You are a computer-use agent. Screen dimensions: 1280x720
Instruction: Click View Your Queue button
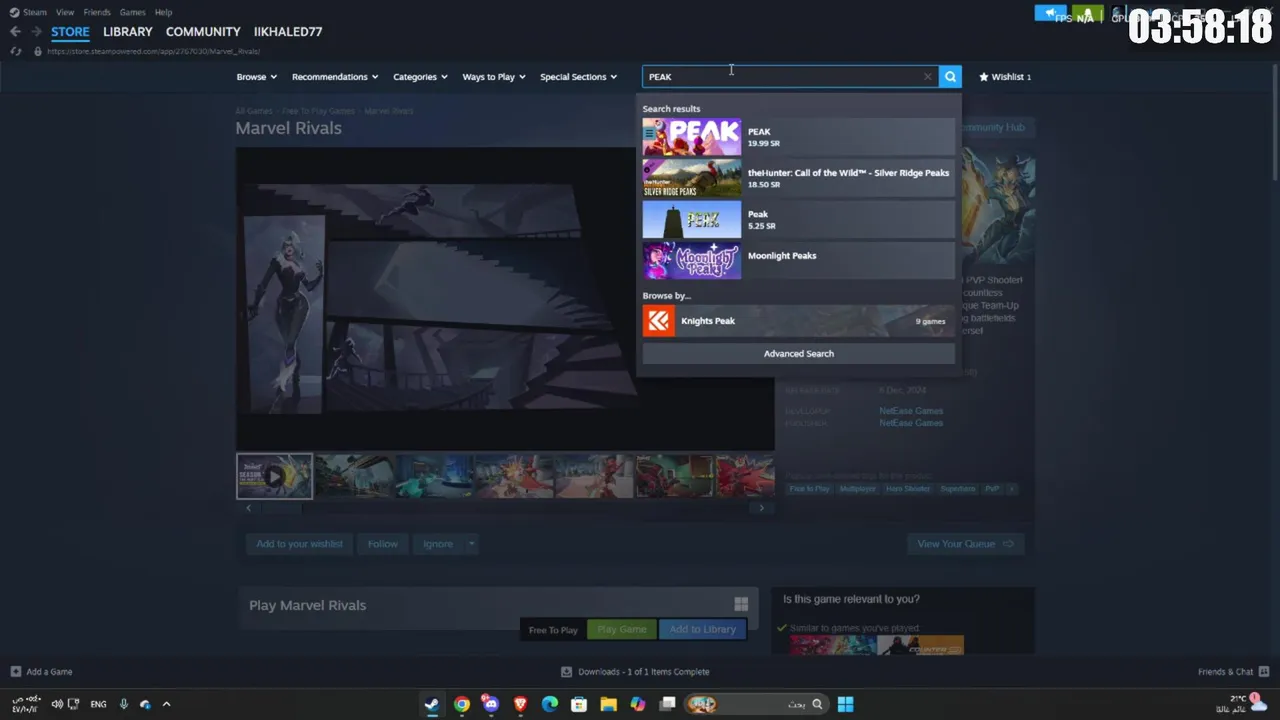(x=965, y=544)
